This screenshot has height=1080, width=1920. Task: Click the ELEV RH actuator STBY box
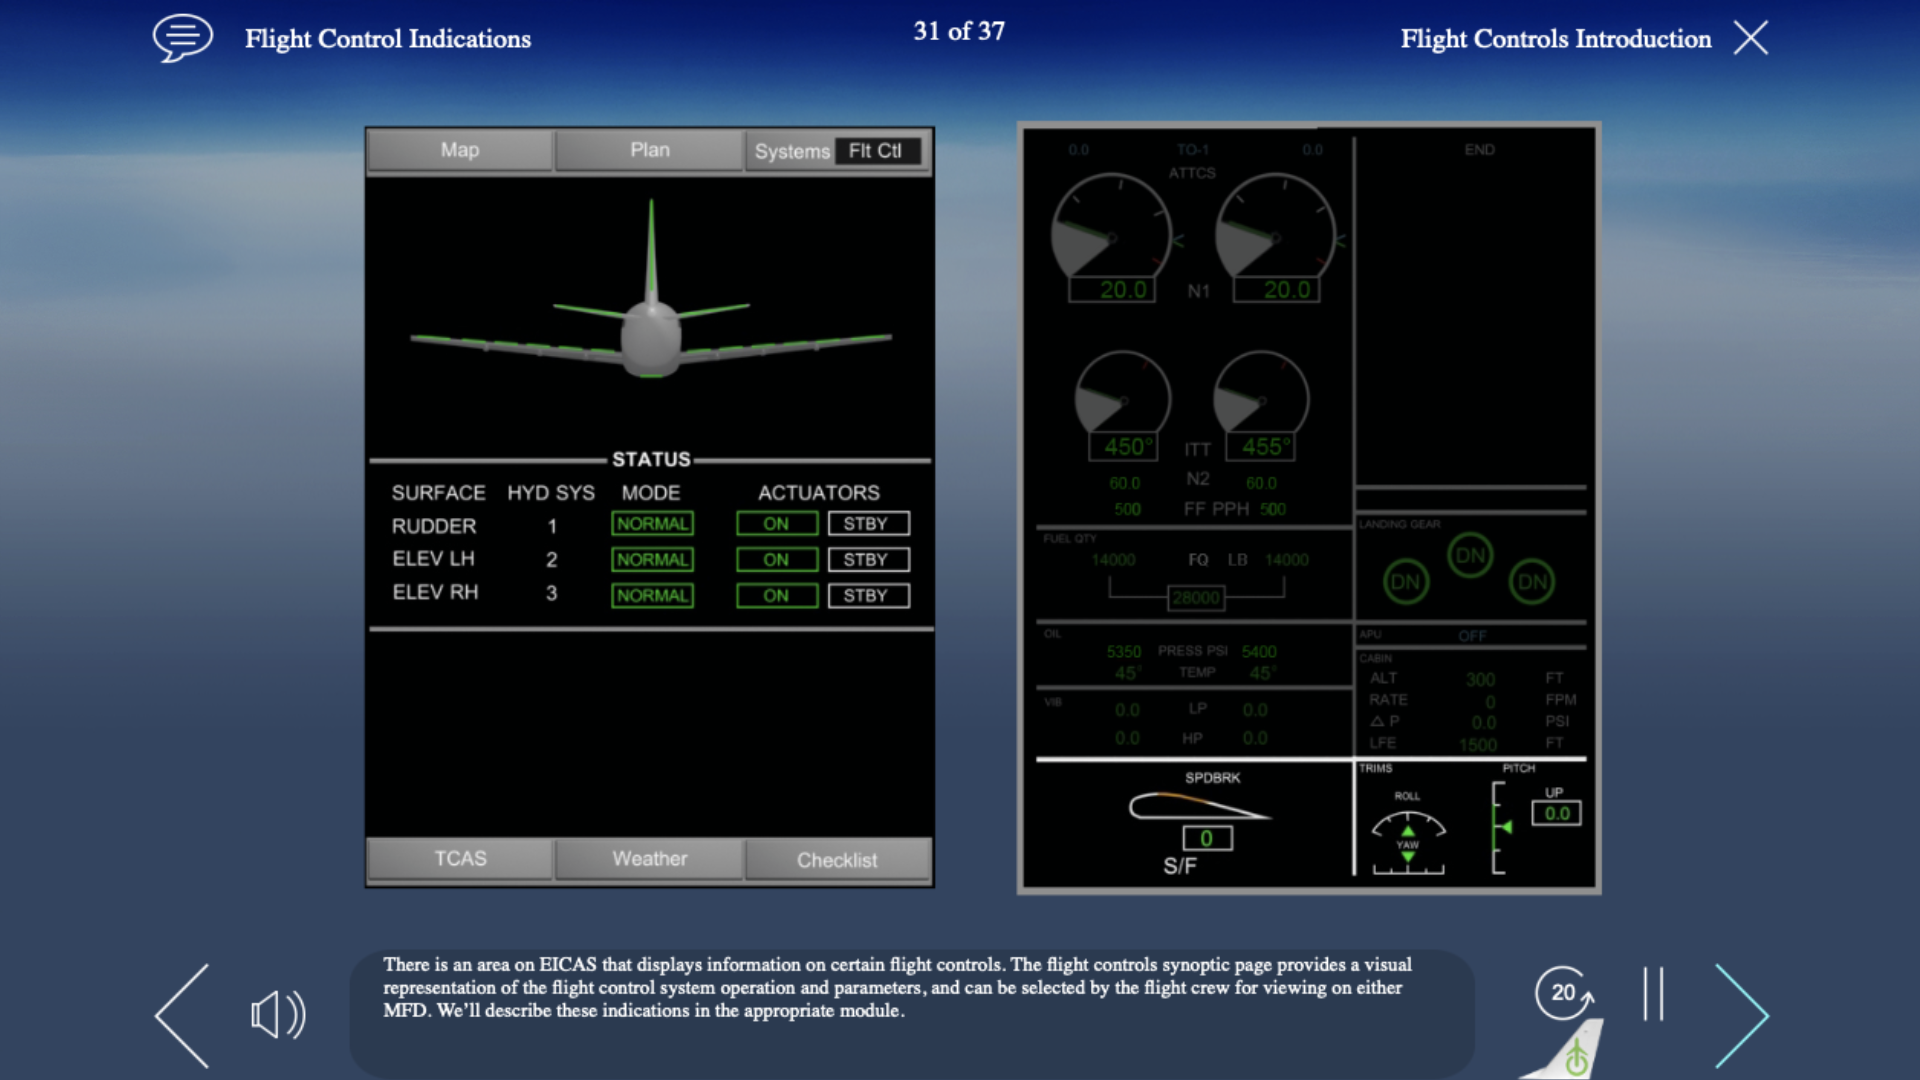868,596
